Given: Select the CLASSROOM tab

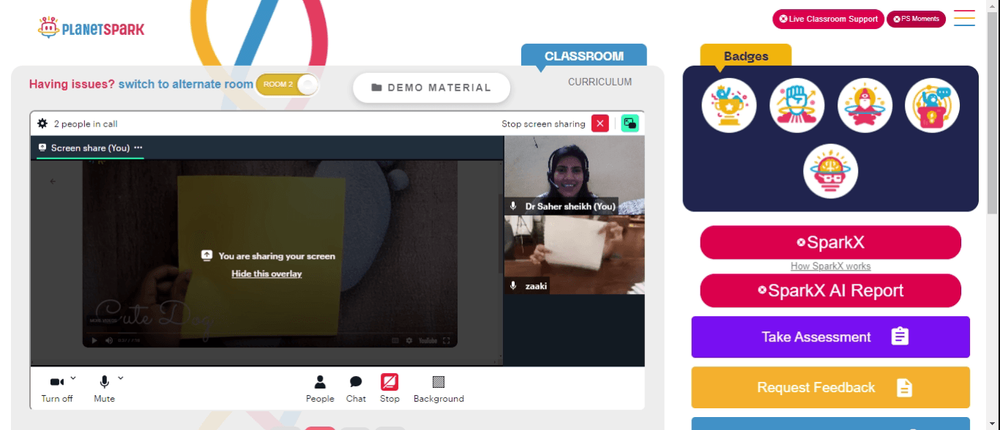Looking at the screenshot, I should [x=584, y=56].
